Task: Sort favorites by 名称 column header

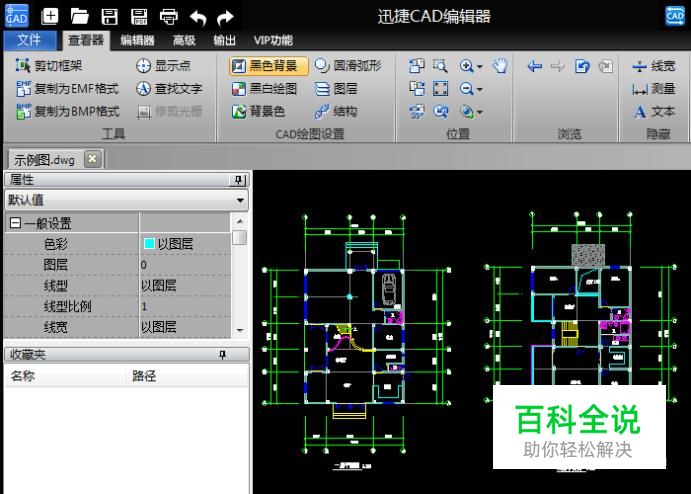Action: 65,376
